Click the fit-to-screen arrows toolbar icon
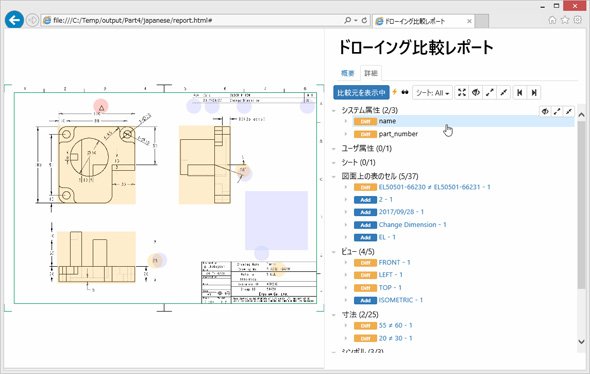This screenshot has width=590, height=374. tap(462, 93)
